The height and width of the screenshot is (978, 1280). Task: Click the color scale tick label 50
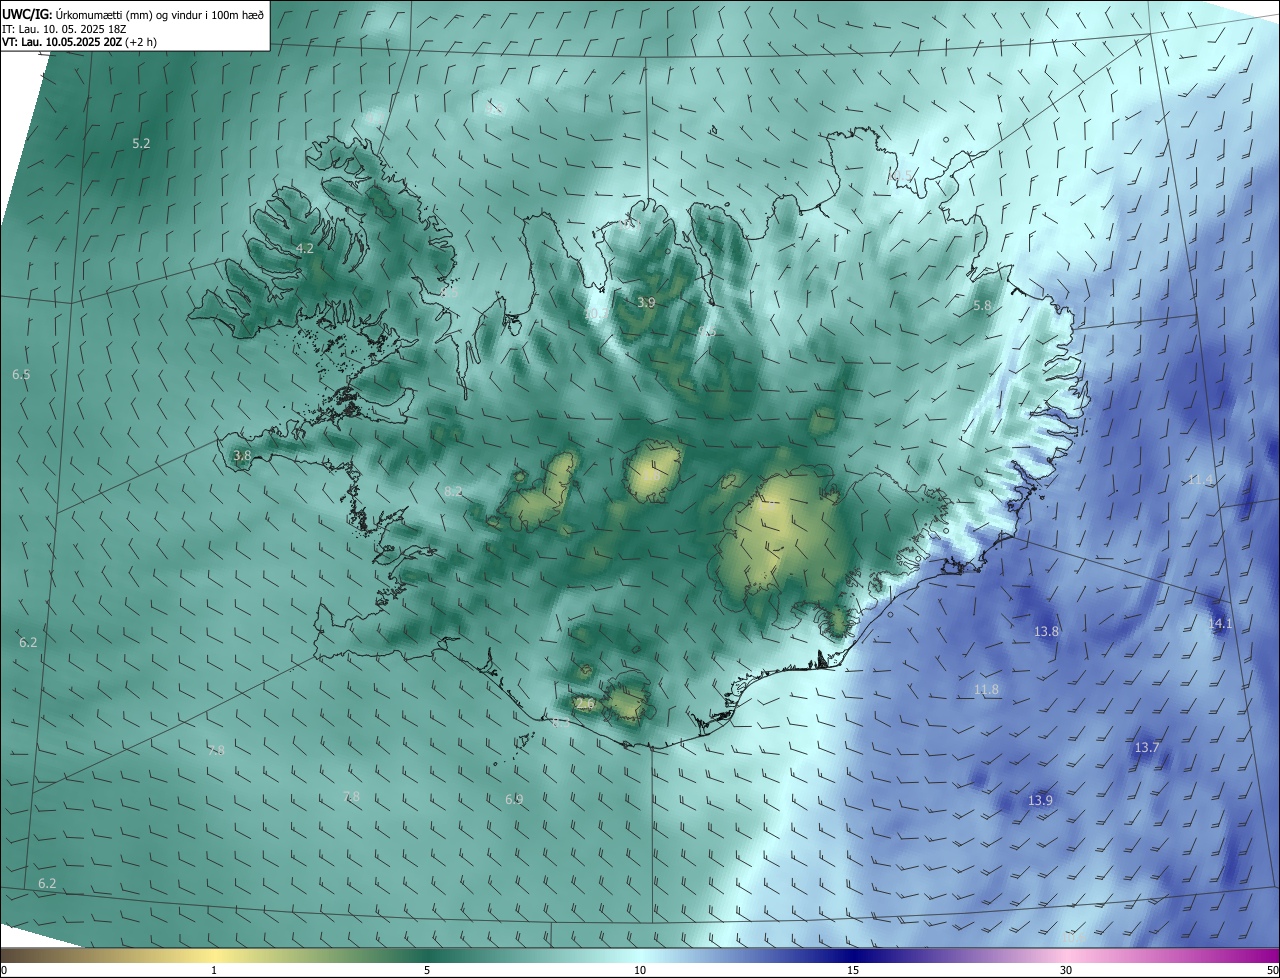[1272, 970]
